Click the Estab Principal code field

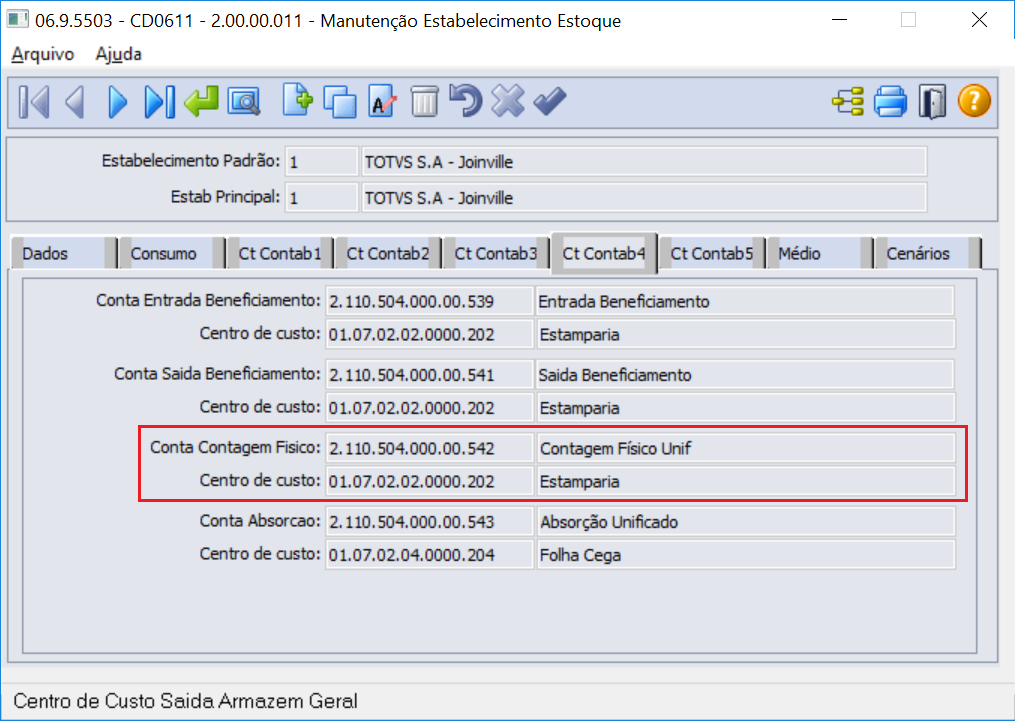pyautogui.click(x=322, y=198)
